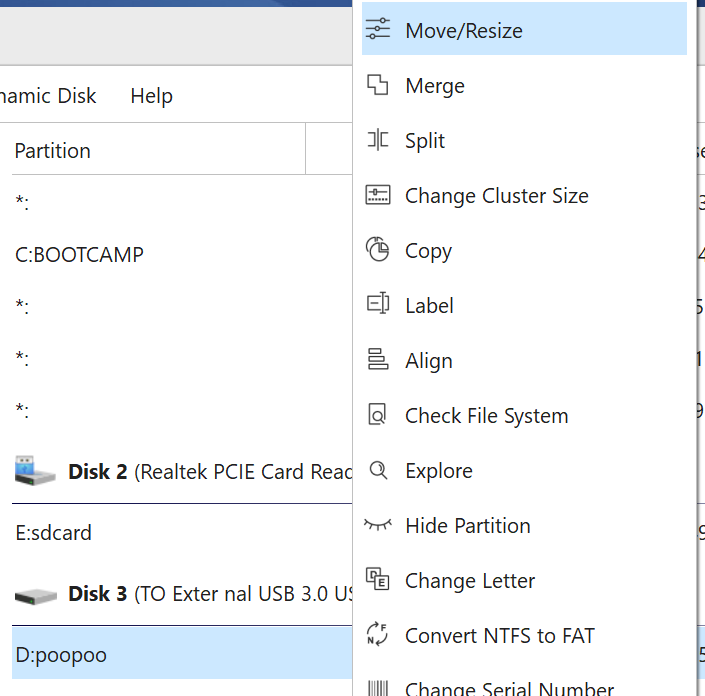Open the Dynamic Disk menu
Screen dimensions: 705x696
click(48, 96)
